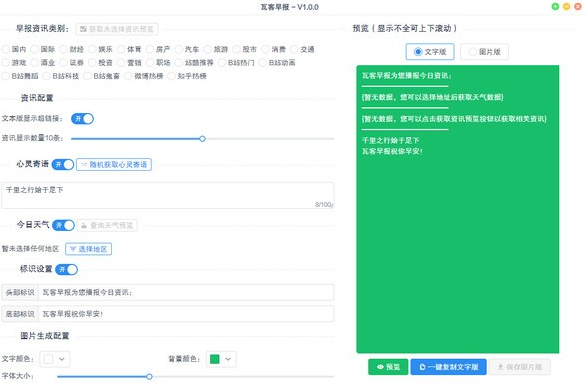The height and width of the screenshot is (390, 587).
Task: Switch preview to 图片版
Action: 484,52
